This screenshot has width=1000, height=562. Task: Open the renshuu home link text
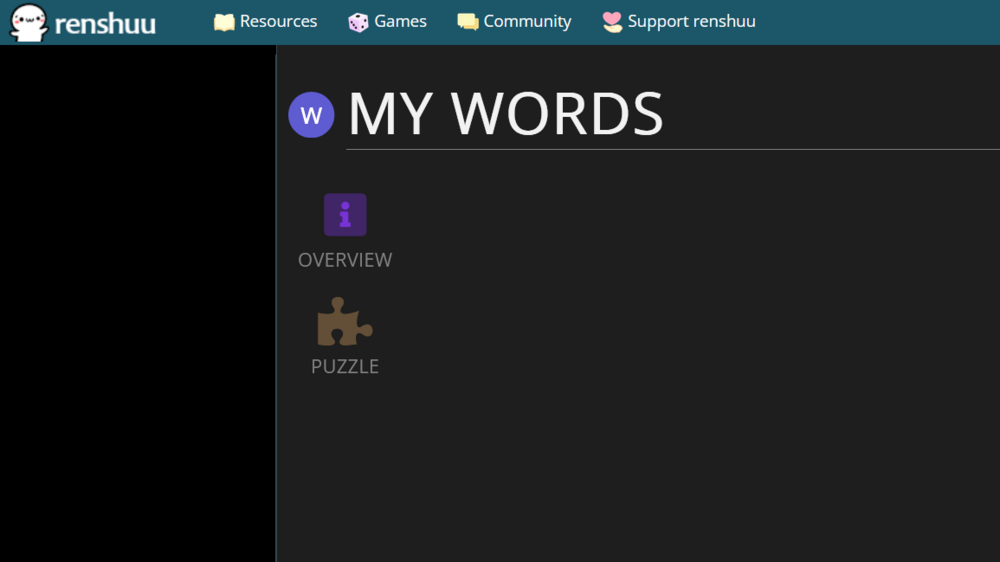click(x=105, y=24)
